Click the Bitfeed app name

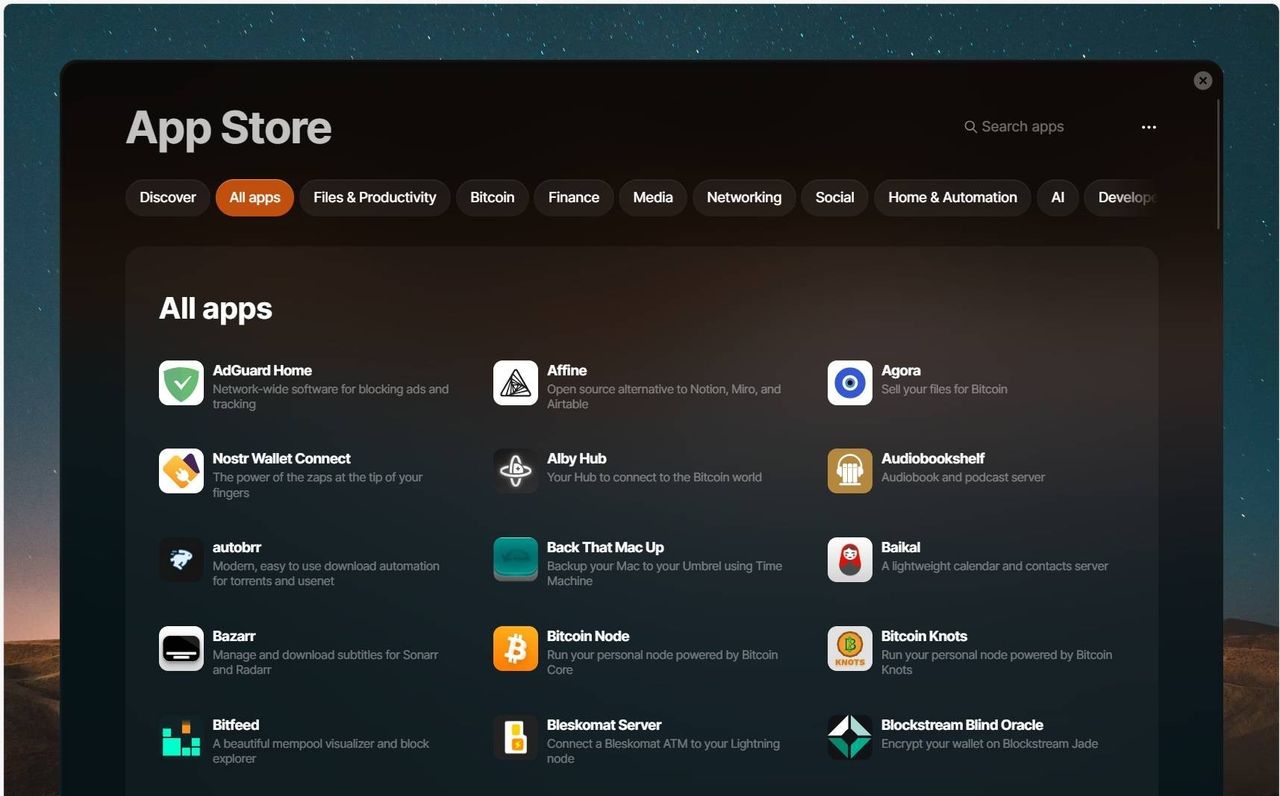tap(236, 725)
